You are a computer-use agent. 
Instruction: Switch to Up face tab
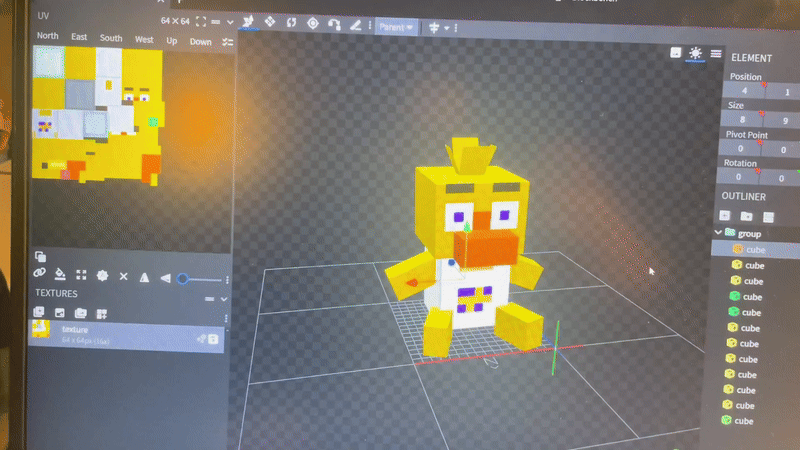point(171,40)
